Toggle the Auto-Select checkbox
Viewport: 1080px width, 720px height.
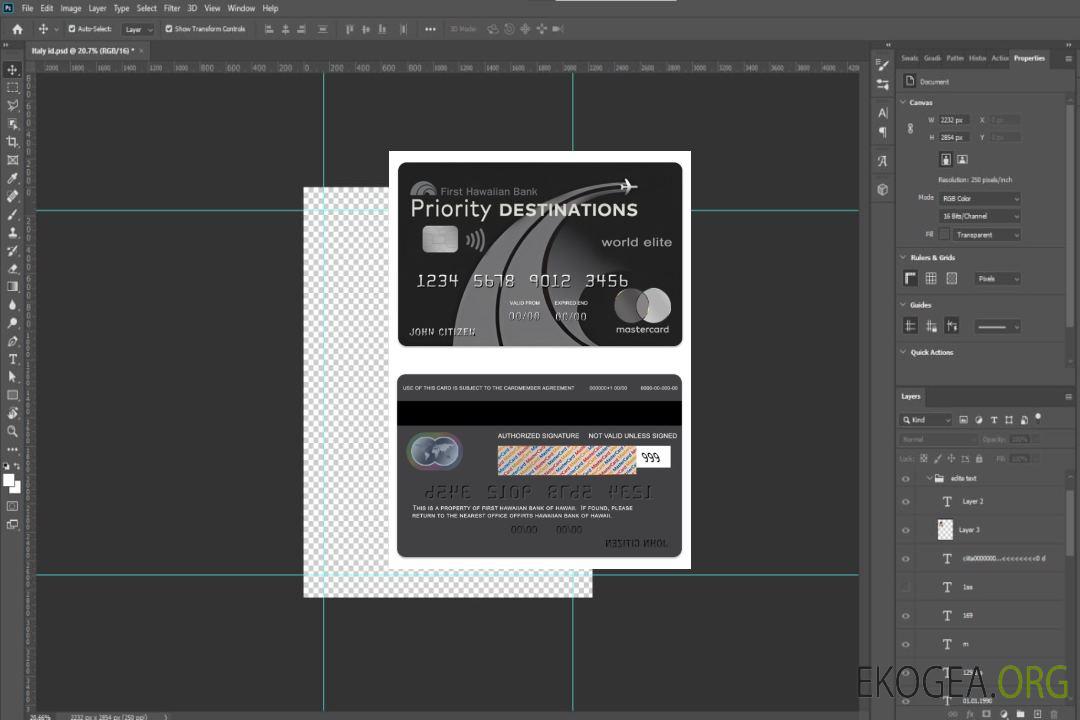[x=70, y=29]
